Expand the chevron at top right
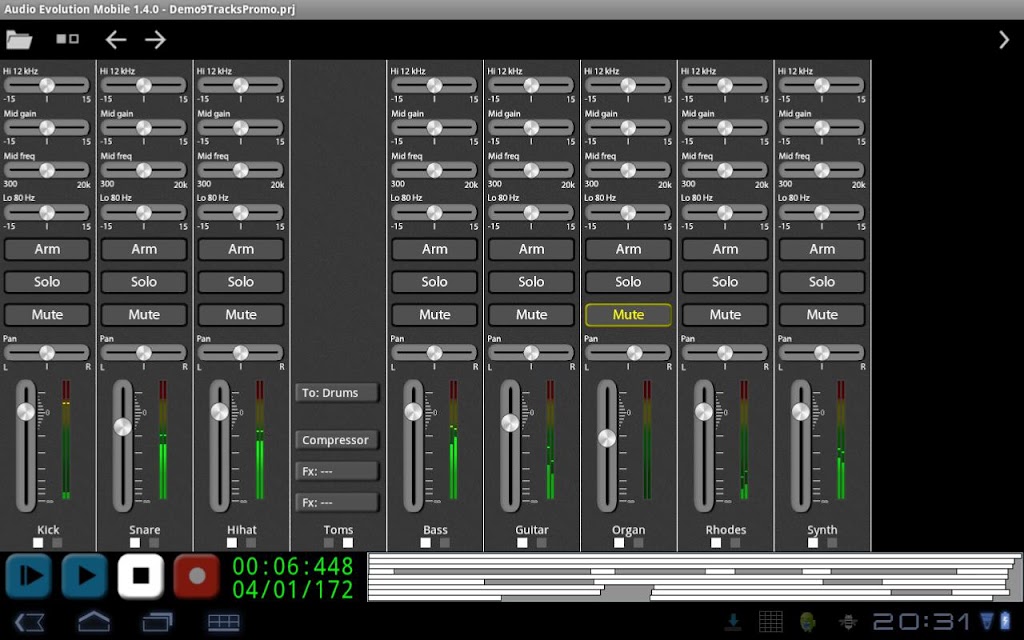The width and height of the screenshot is (1024, 640). tap(1004, 40)
